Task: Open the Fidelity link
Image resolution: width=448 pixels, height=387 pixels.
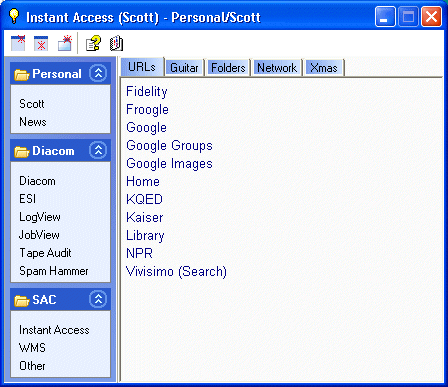Action: (147, 92)
